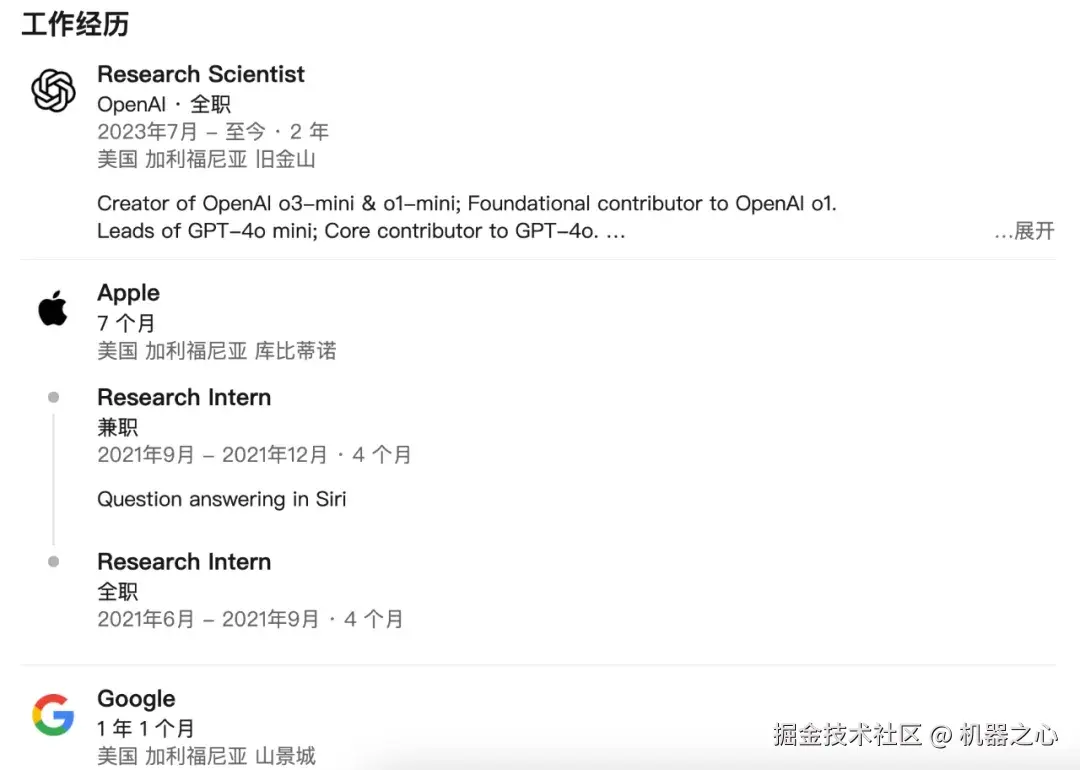Click the Apple company name heading
1080x770 pixels.
(x=128, y=293)
